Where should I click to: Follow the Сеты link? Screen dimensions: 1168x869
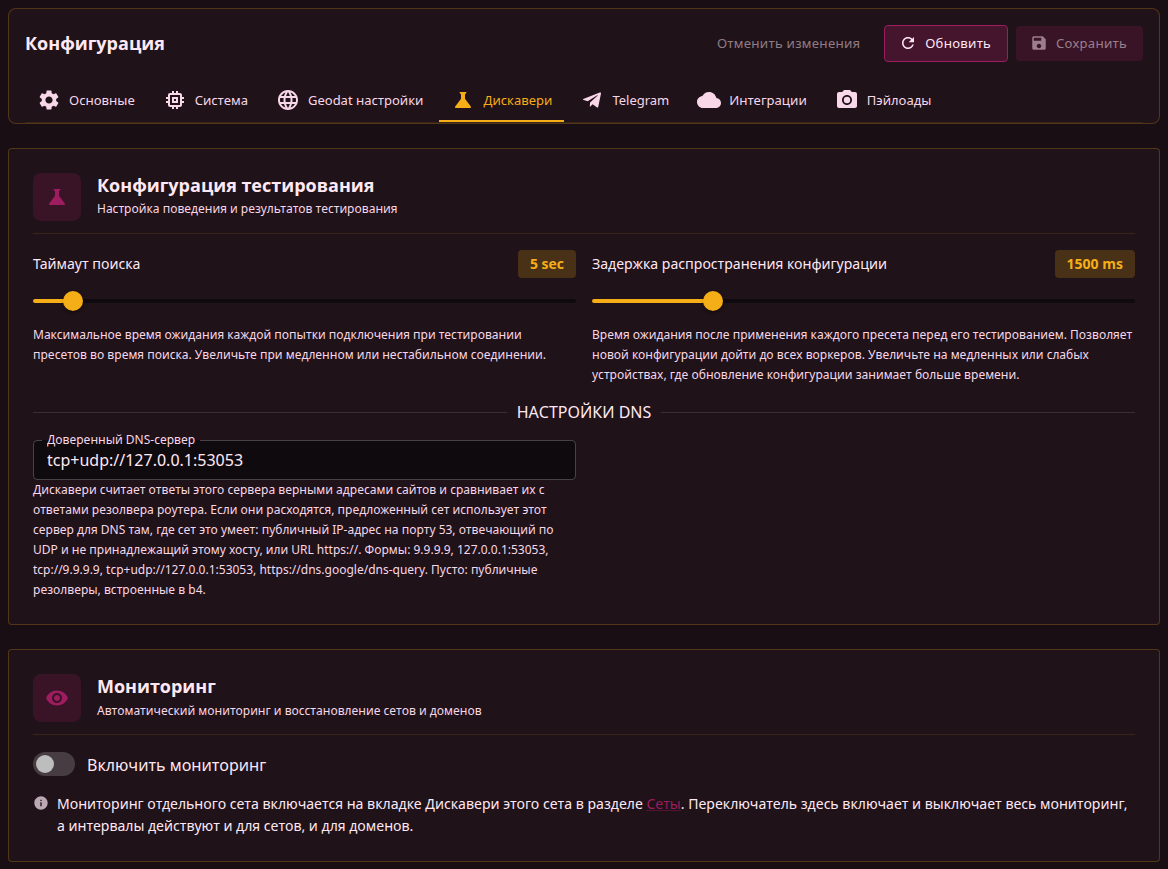663,804
